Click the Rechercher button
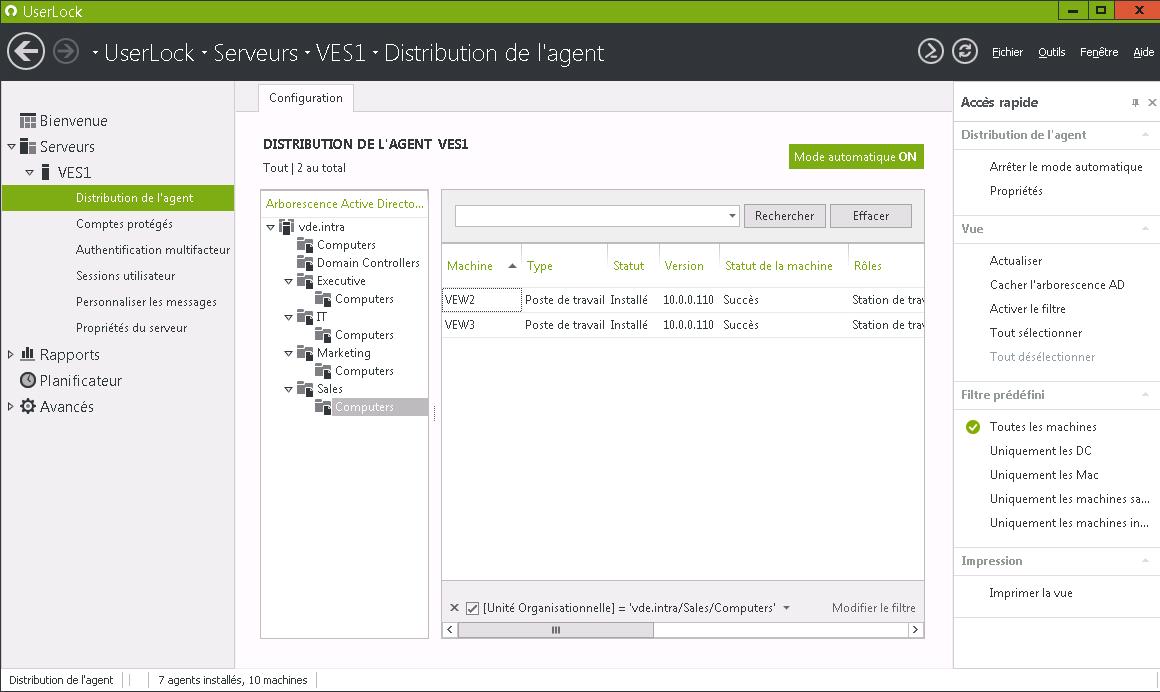The width and height of the screenshot is (1160, 692). click(x=784, y=216)
